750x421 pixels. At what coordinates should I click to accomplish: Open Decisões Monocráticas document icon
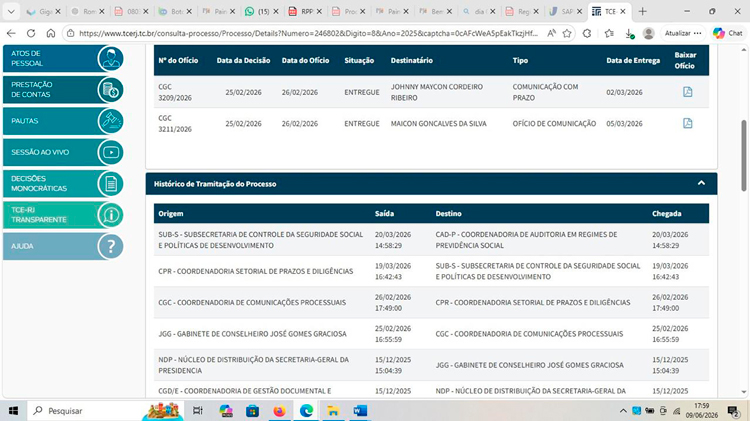coord(110,184)
